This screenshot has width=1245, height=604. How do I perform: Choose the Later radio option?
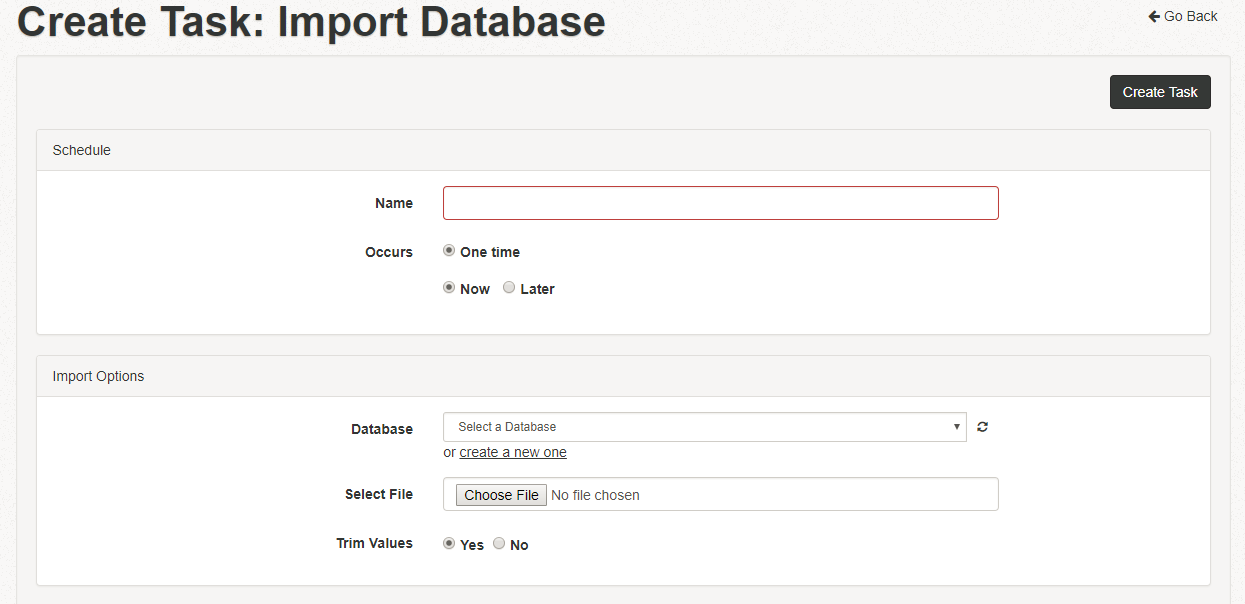tap(509, 288)
